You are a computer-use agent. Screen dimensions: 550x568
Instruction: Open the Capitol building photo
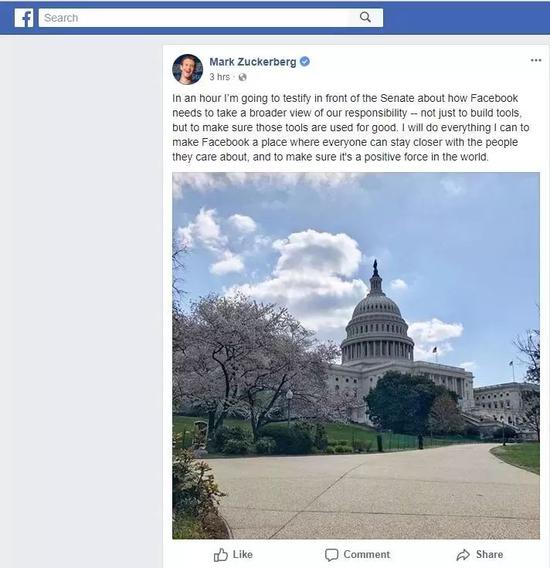pos(356,355)
